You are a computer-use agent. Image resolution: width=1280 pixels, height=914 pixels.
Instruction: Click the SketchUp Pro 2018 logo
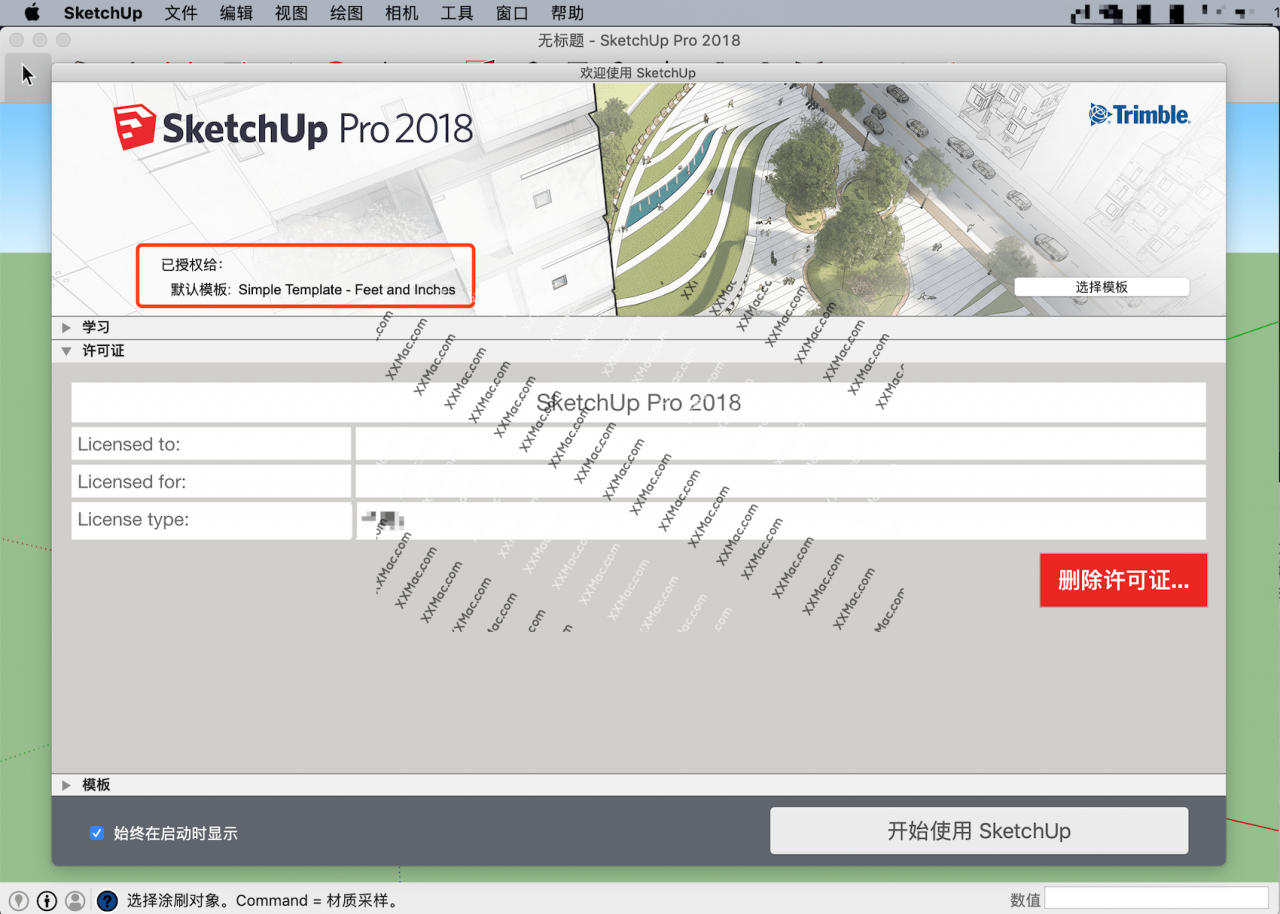(x=293, y=128)
